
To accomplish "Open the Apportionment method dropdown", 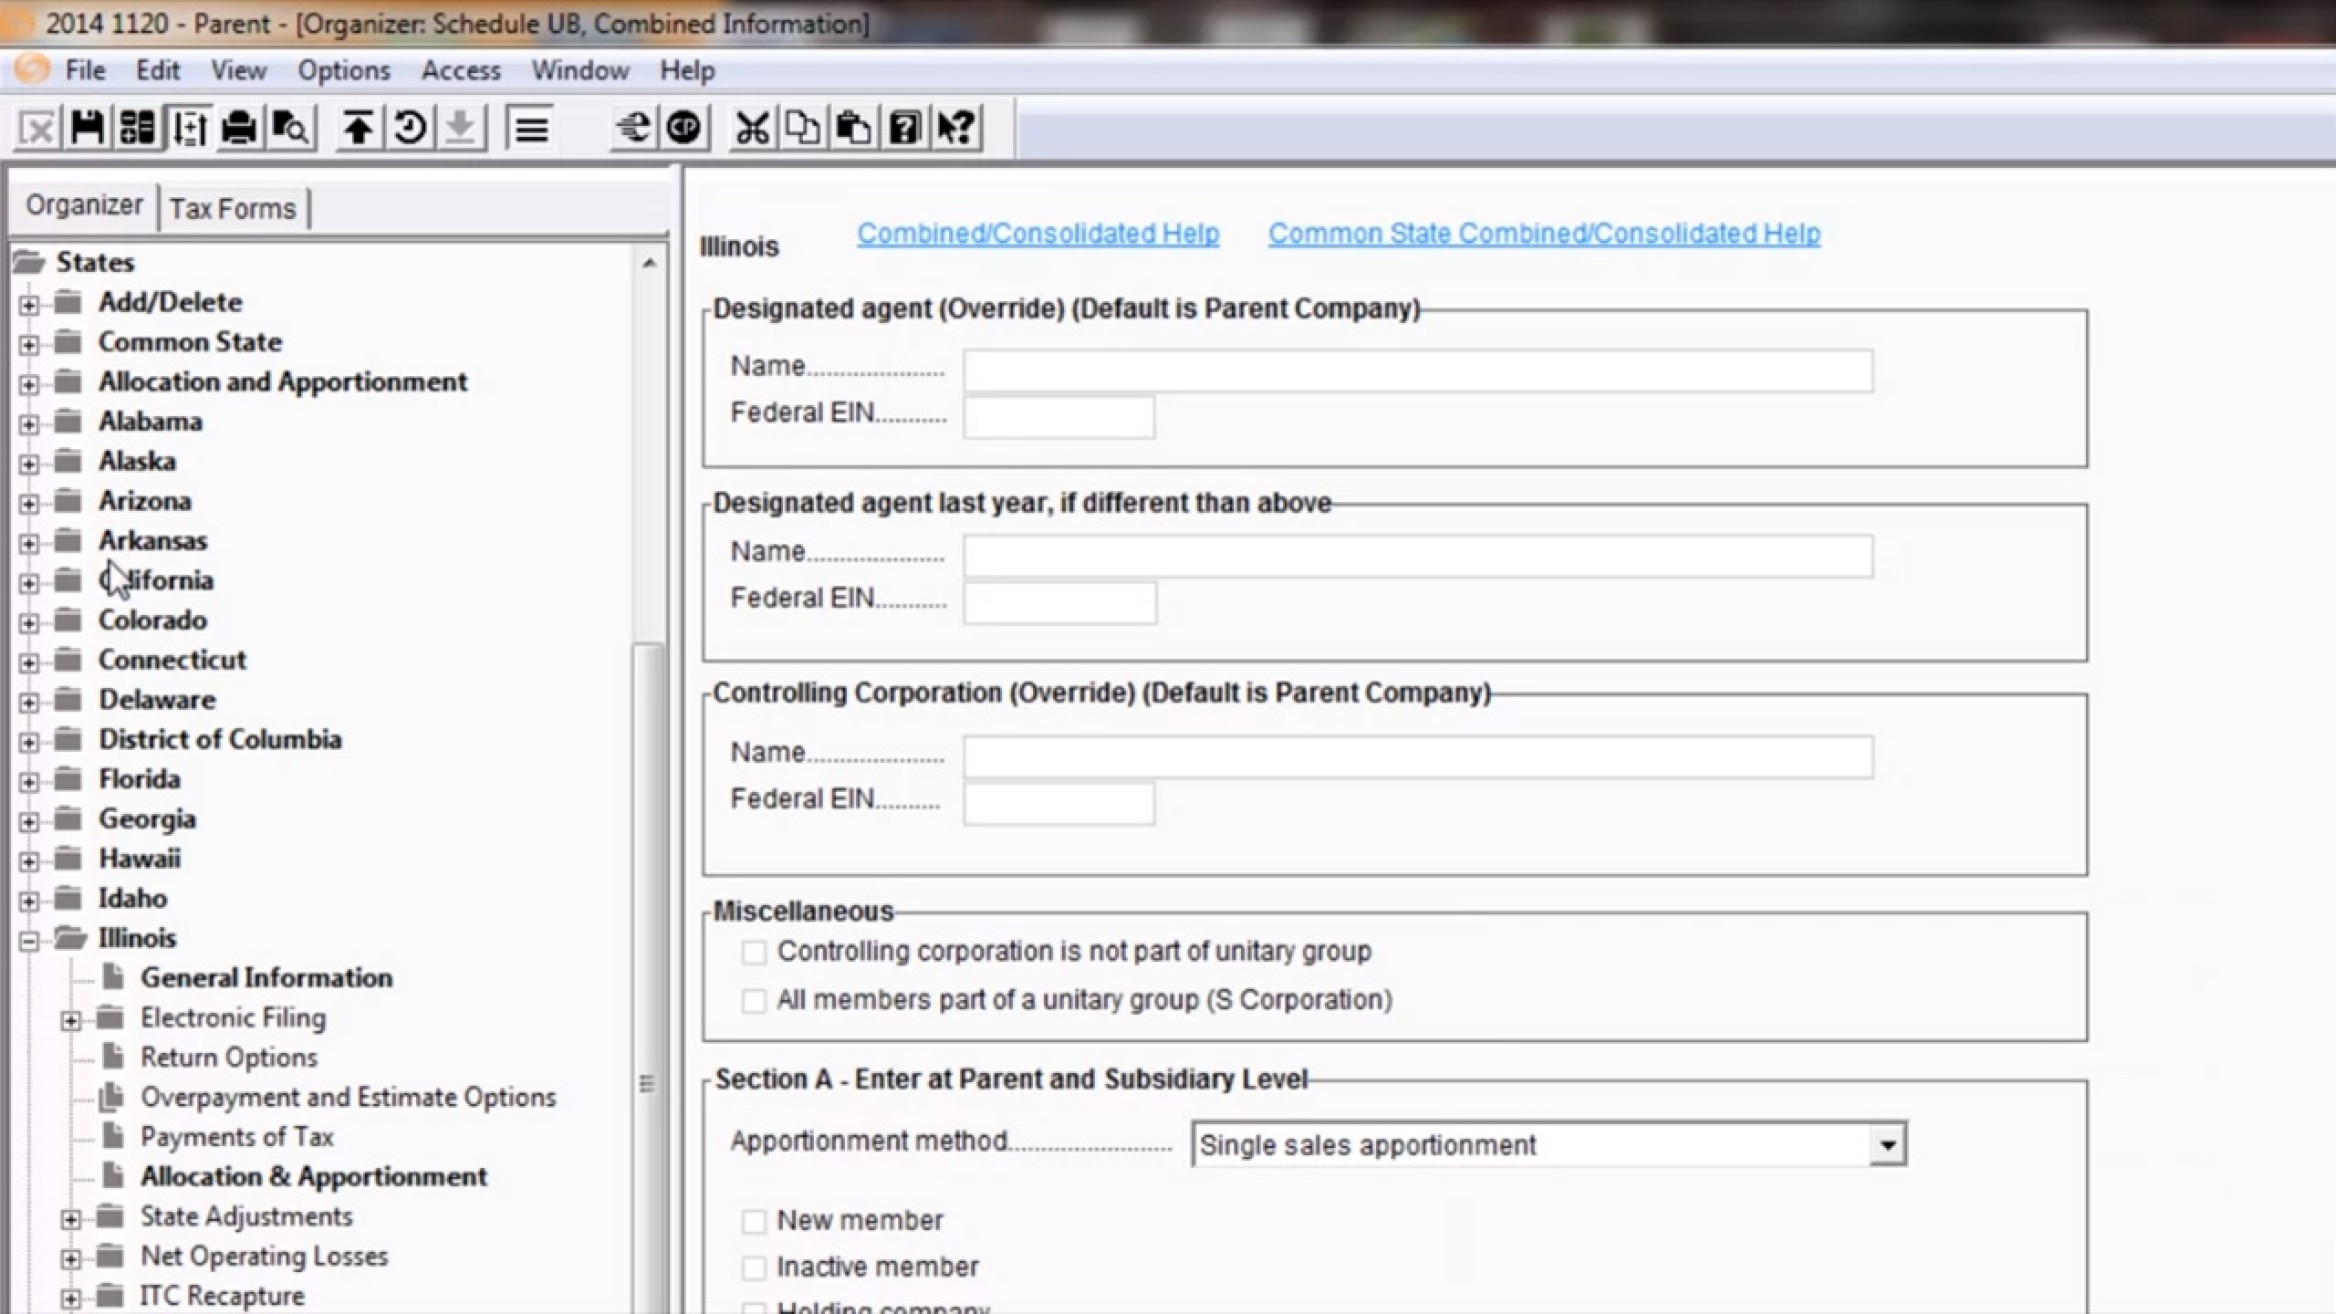I will pyautogui.click(x=1886, y=1145).
